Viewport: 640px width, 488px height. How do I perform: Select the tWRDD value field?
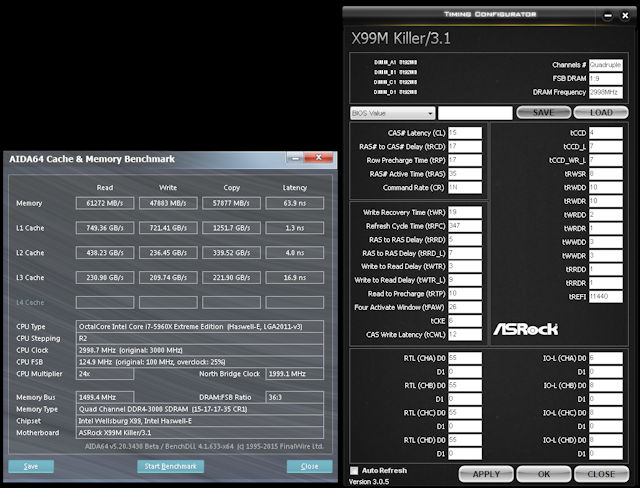[606, 215]
